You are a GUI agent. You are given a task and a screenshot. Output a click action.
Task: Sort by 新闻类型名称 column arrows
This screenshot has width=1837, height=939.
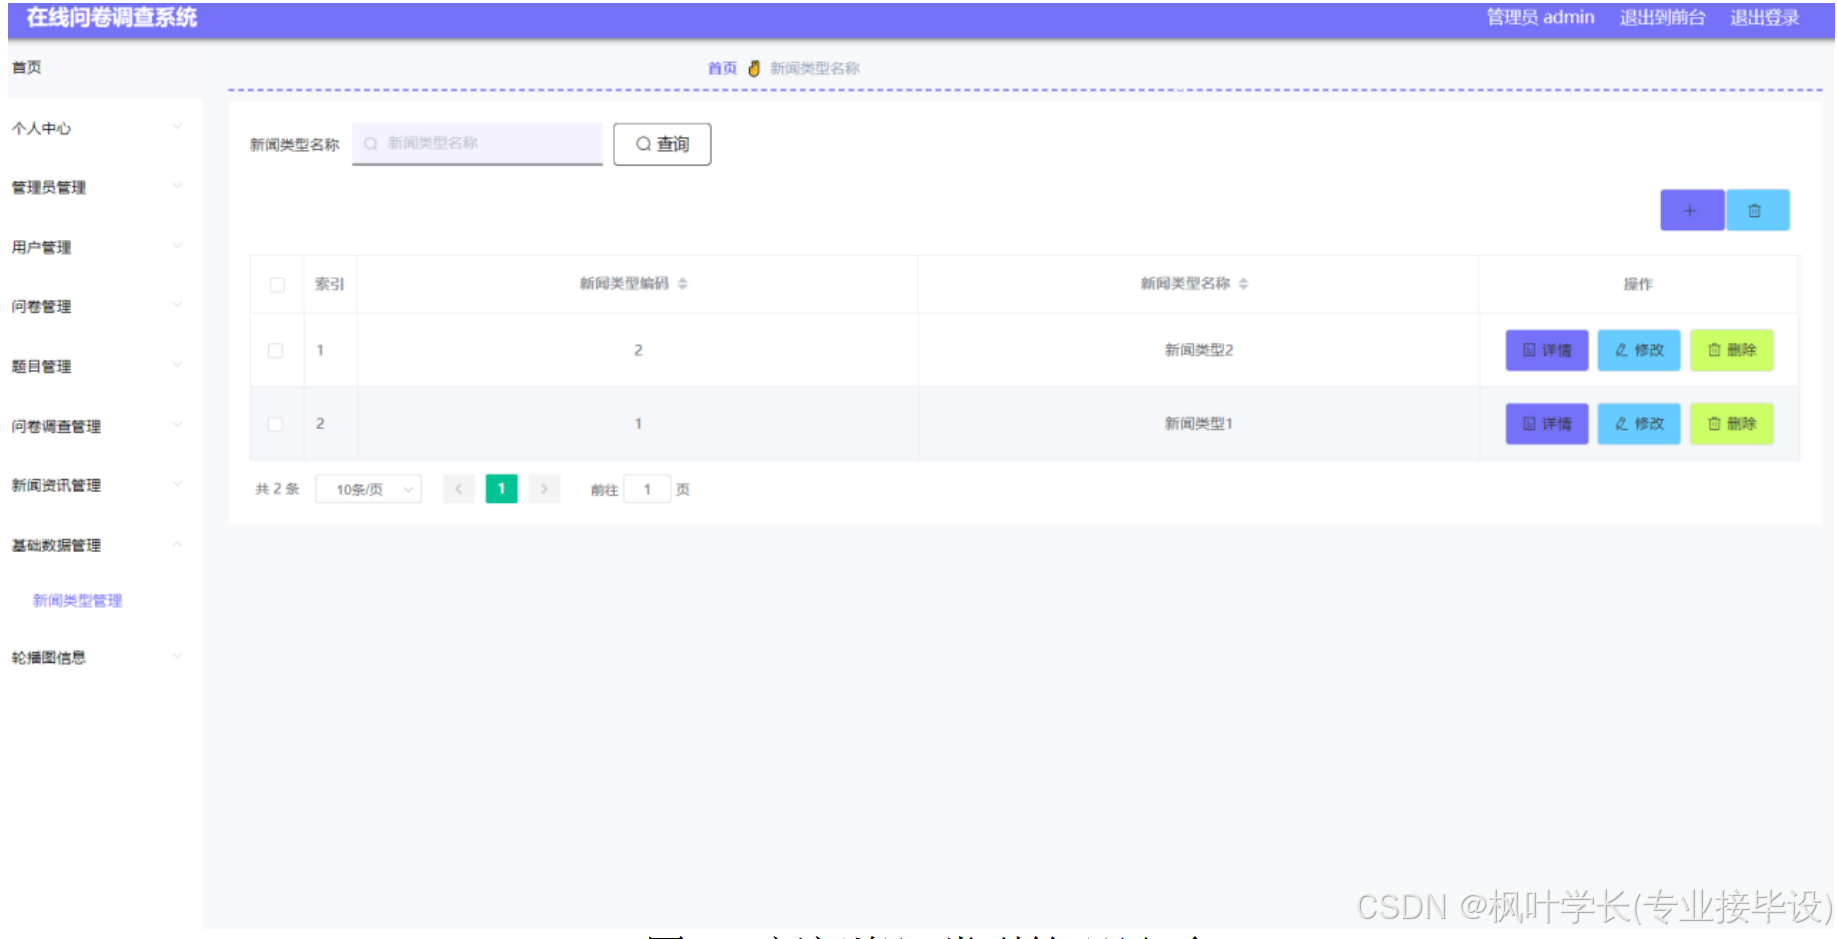pyautogui.click(x=1243, y=284)
